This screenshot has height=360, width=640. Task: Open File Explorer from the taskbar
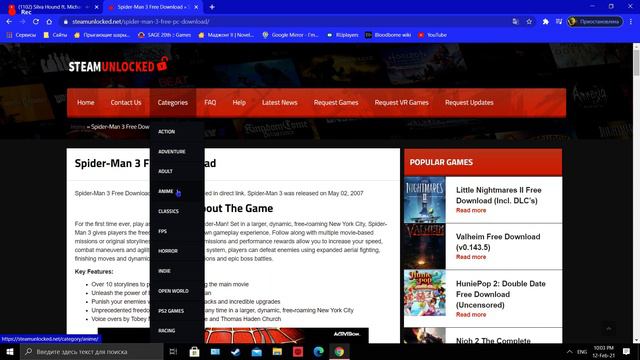click(x=277, y=351)
